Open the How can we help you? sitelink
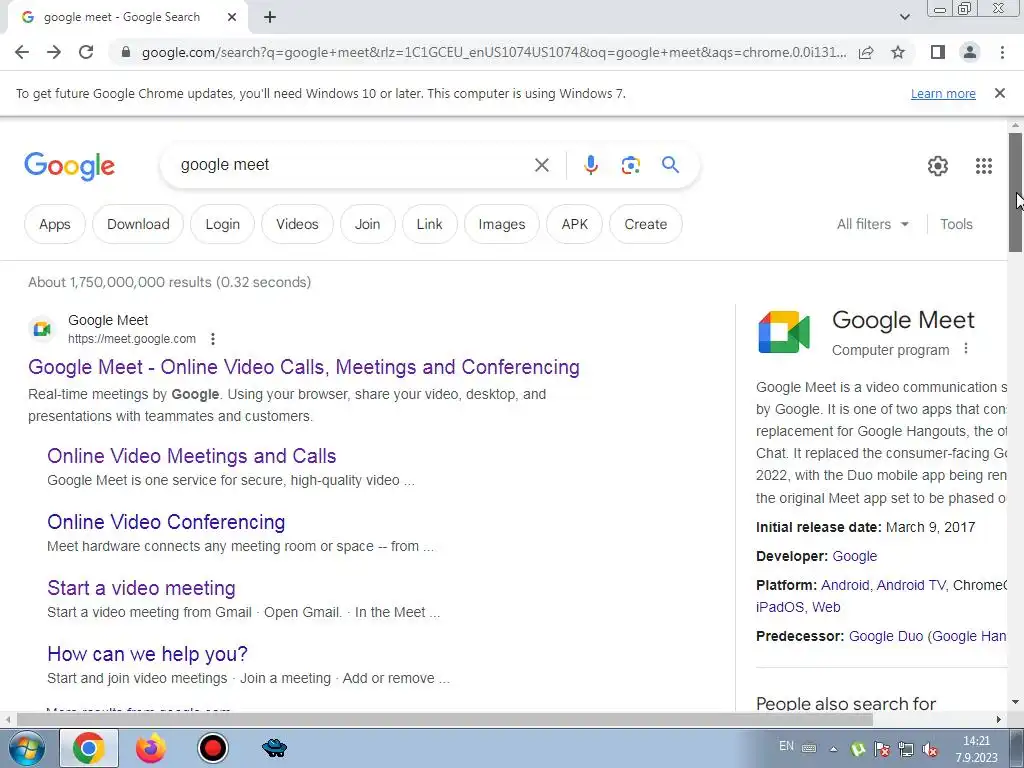Screen dimensions: 1024x768 [x=147, y=654]
